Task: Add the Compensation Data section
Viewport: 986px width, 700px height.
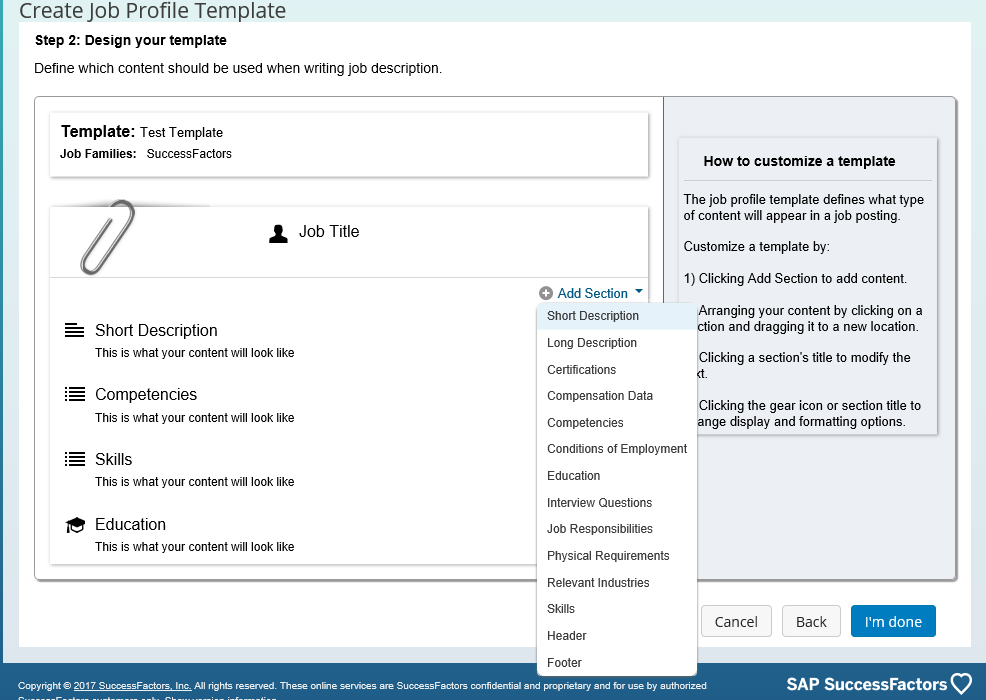Action: tap(617, 396)
